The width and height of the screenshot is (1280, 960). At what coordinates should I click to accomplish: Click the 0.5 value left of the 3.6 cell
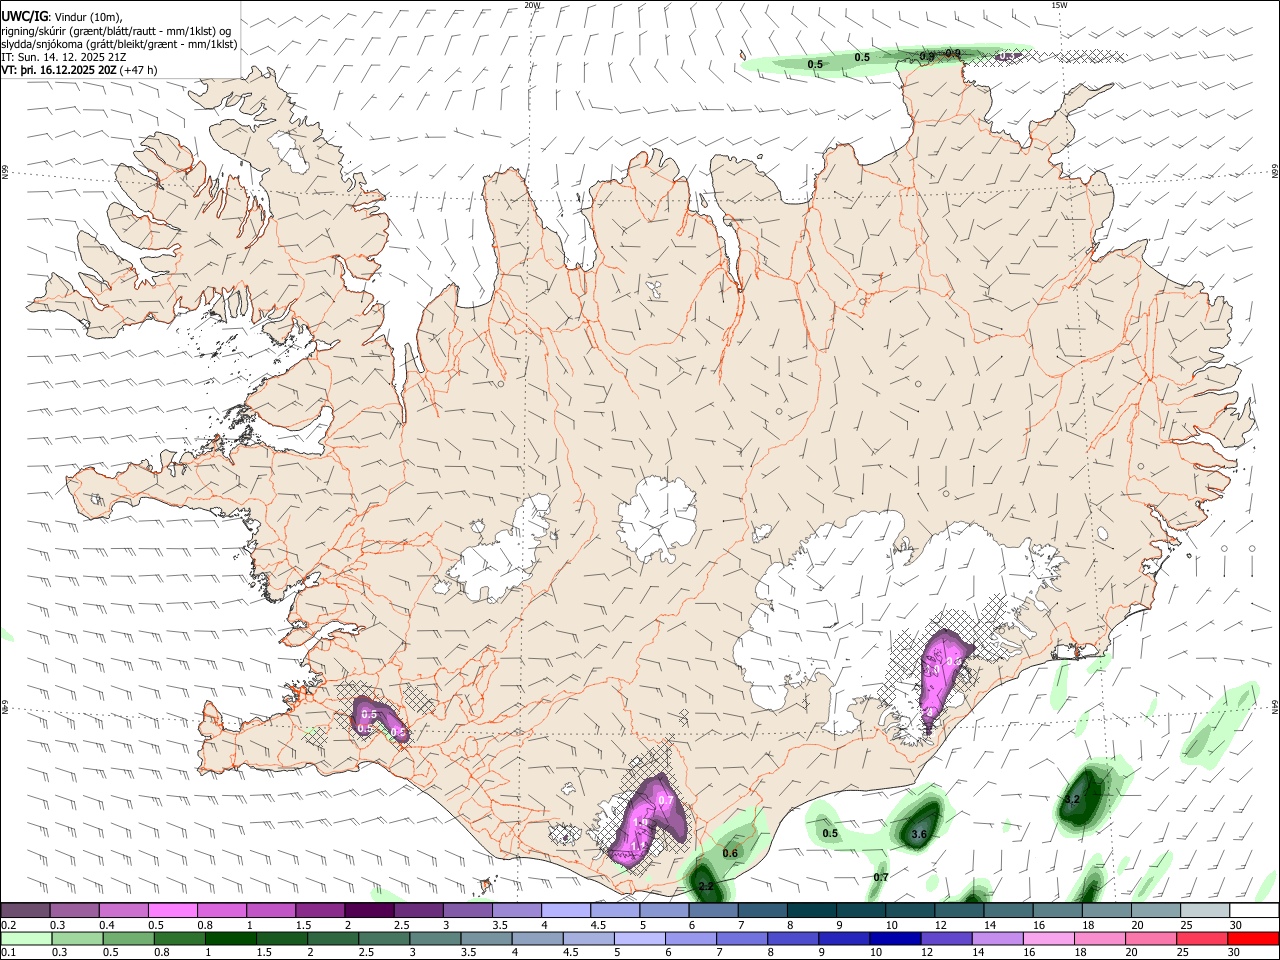point(830,833)
